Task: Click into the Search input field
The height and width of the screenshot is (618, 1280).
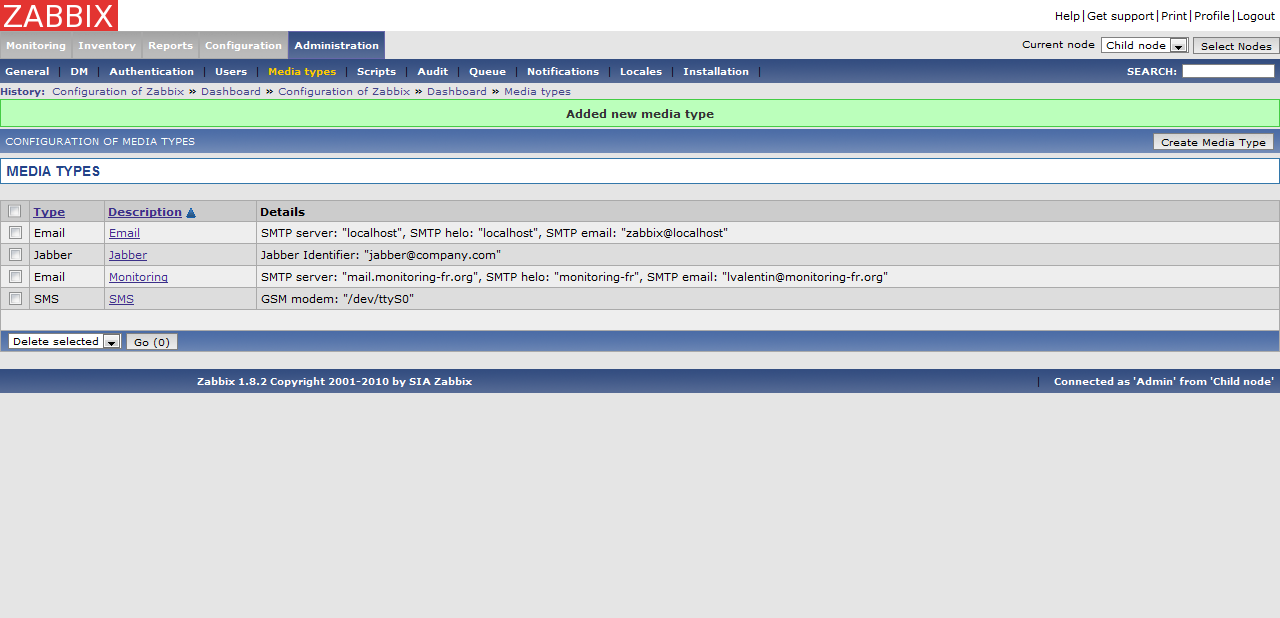Action: point(1228,71)
